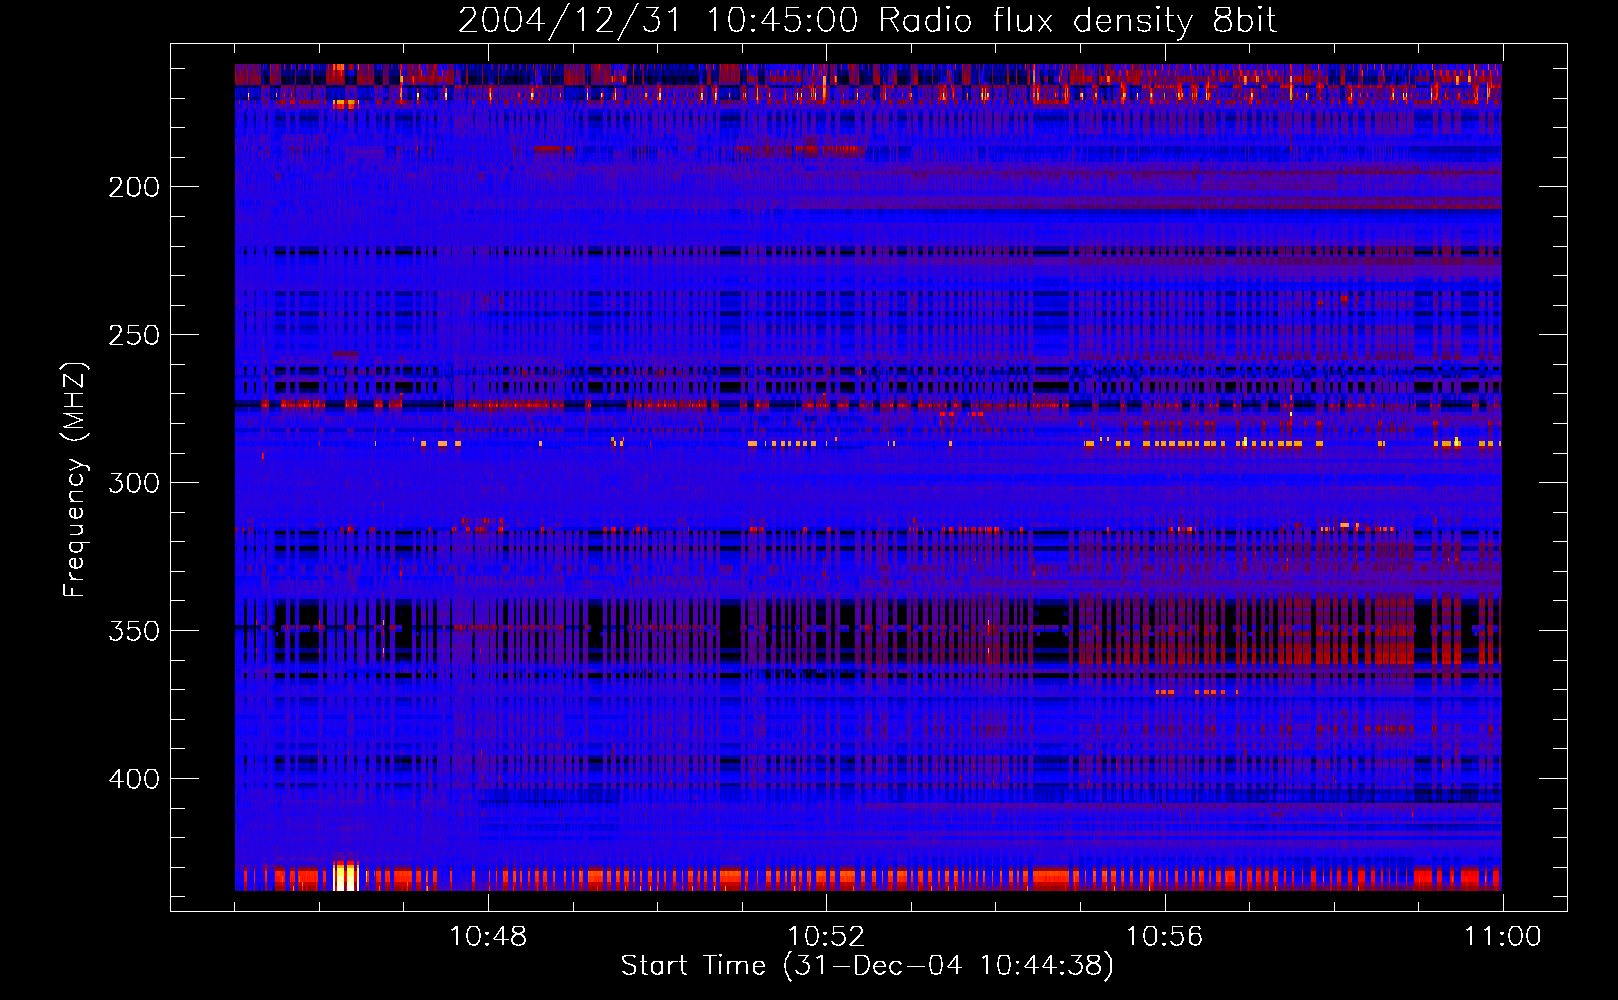The width and height of the screenshot is (1618, 1000).
Task: Click the 250 frequency tick label
Action: click(x=134, y=335)
